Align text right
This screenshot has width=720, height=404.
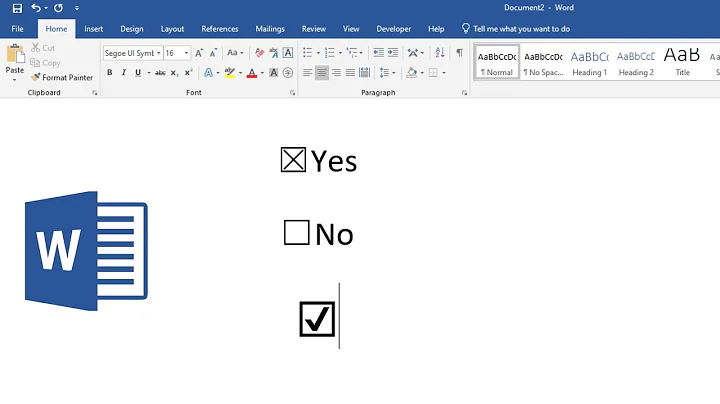(336, 73)
